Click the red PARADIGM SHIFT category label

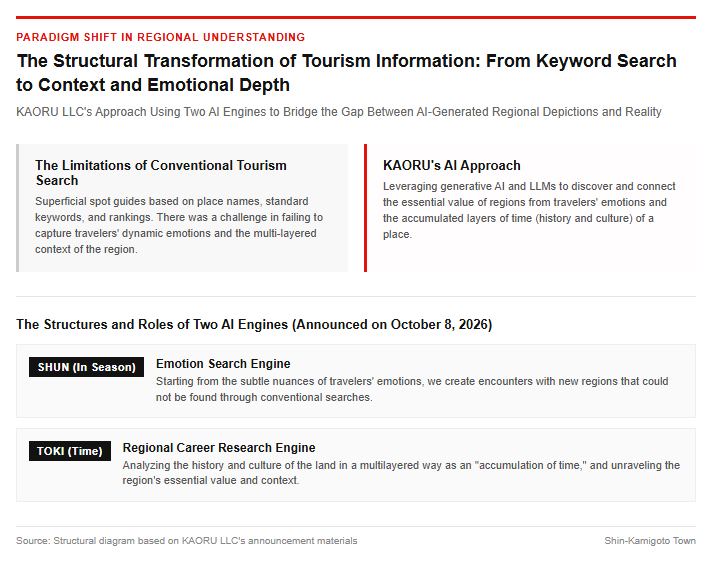(160, 37)
